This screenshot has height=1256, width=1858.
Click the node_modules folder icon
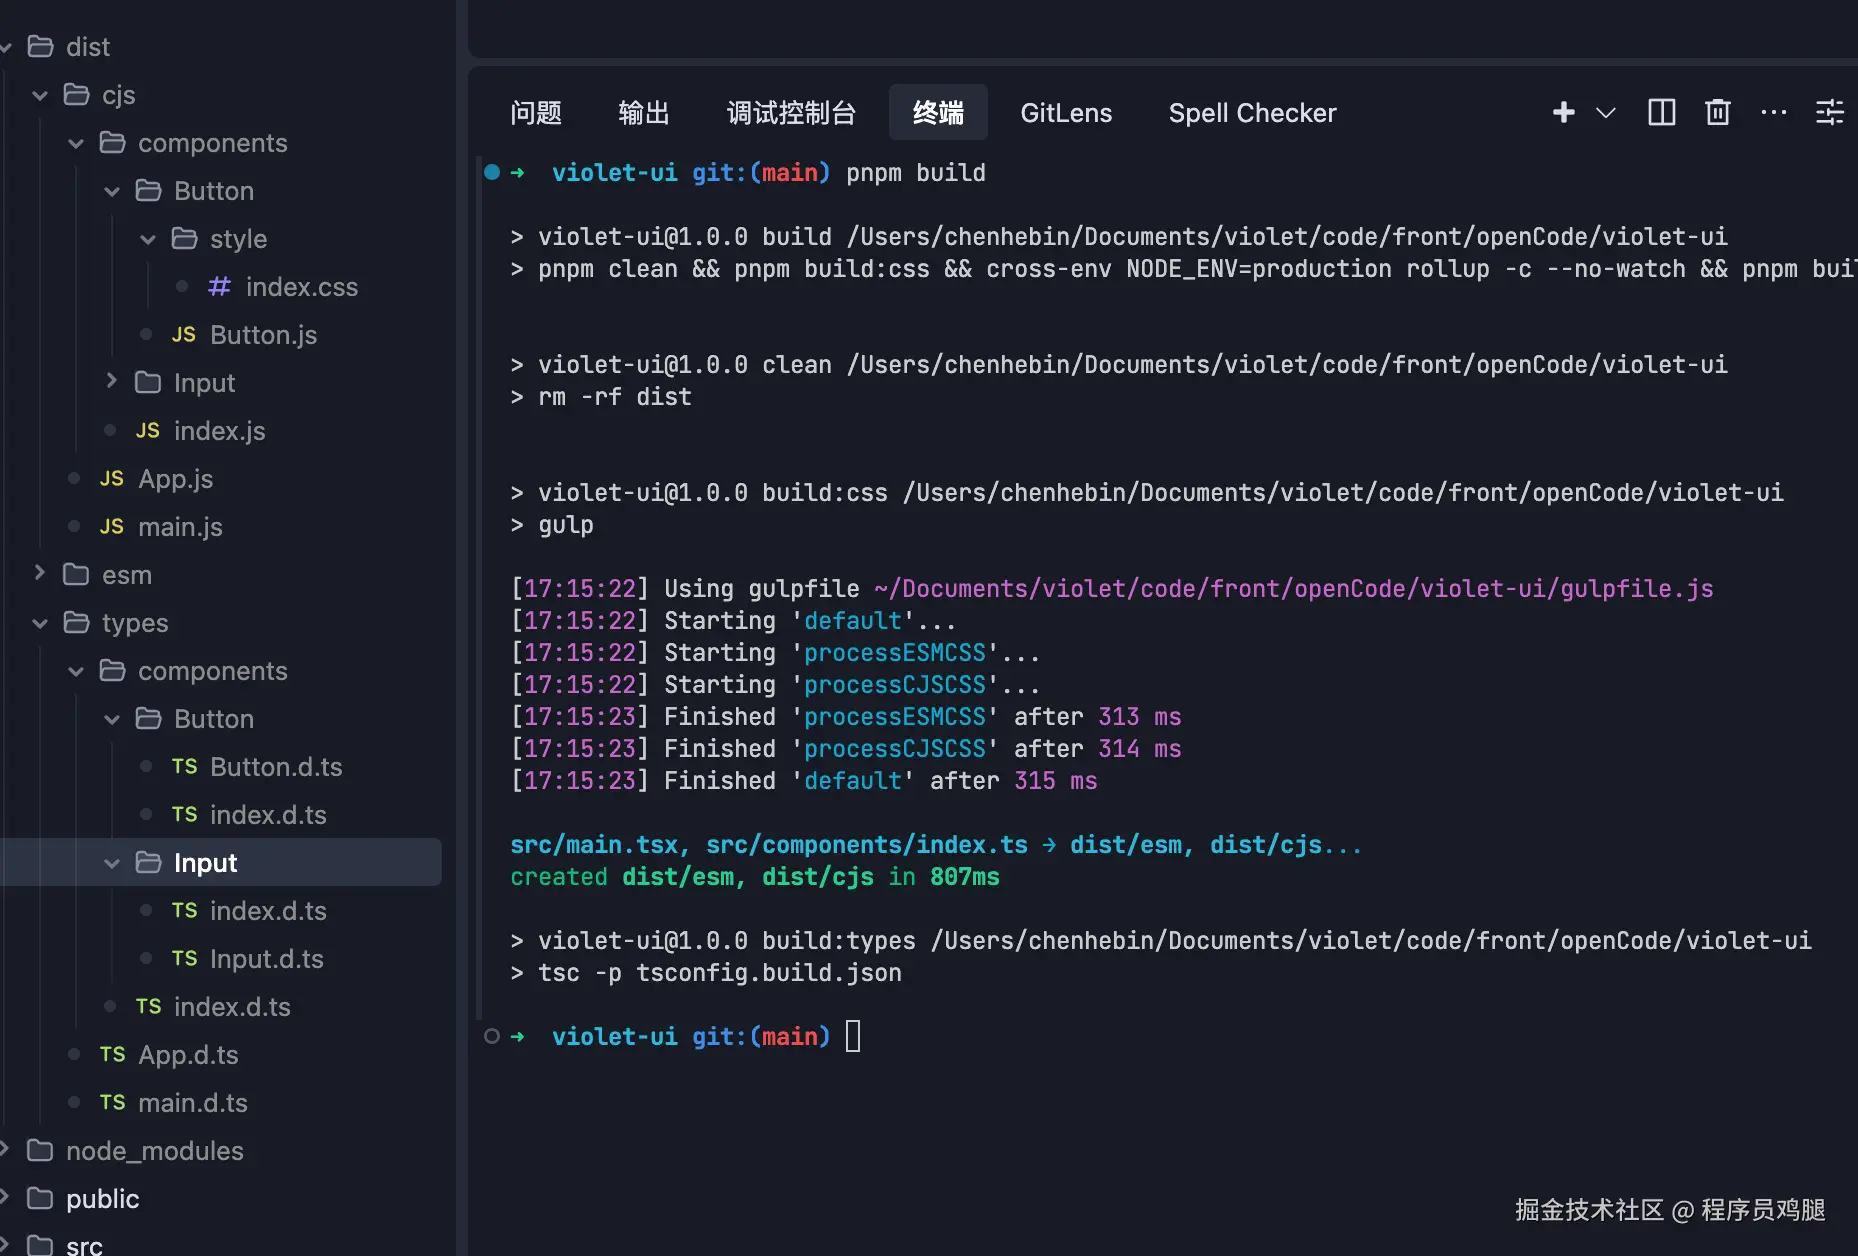coord(40,1151)
